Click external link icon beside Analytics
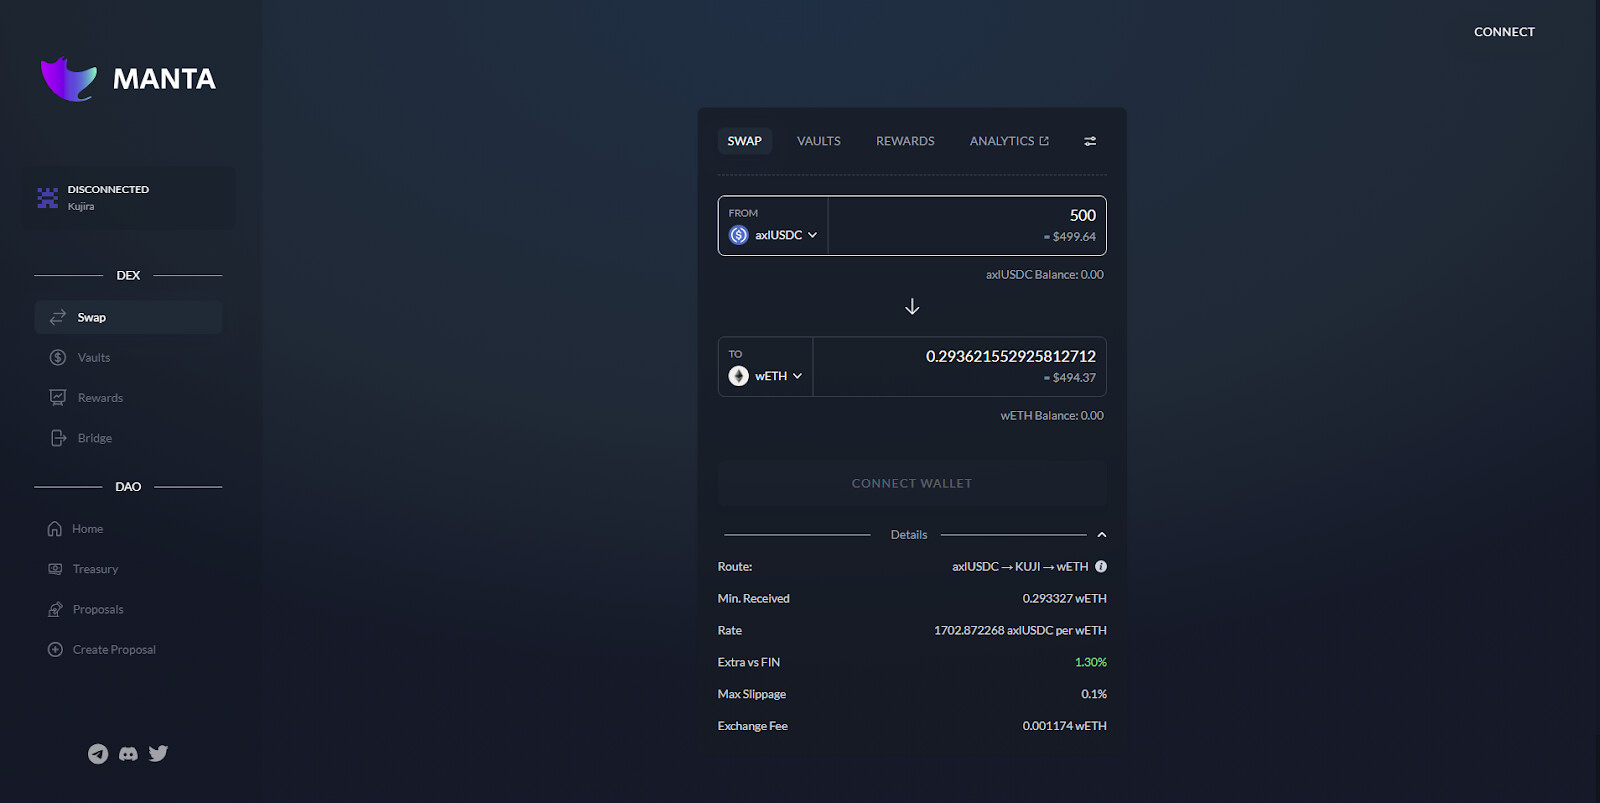The width and height of the screenshot is (1600, 803). (x=1044, y=141)
